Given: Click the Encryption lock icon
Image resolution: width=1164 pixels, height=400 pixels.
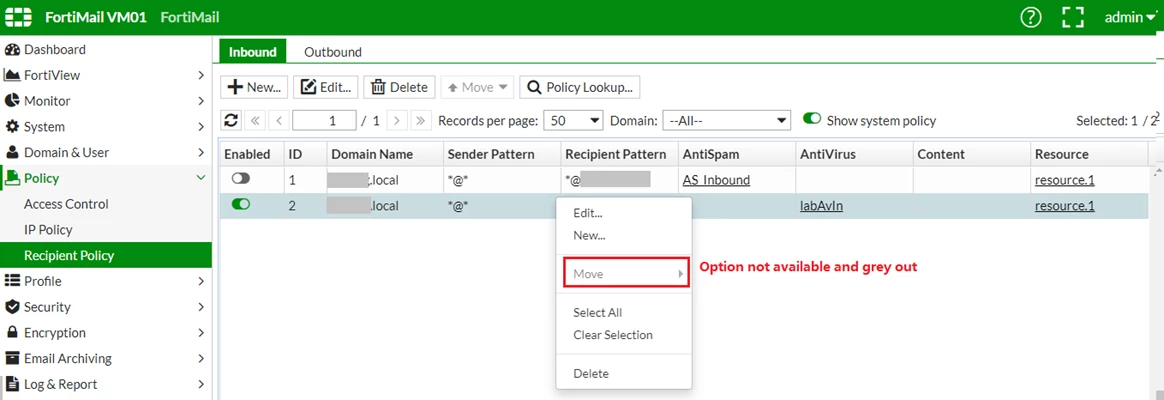Looking at the screenshot, I should pyautogui.click(x=12, y=332).
